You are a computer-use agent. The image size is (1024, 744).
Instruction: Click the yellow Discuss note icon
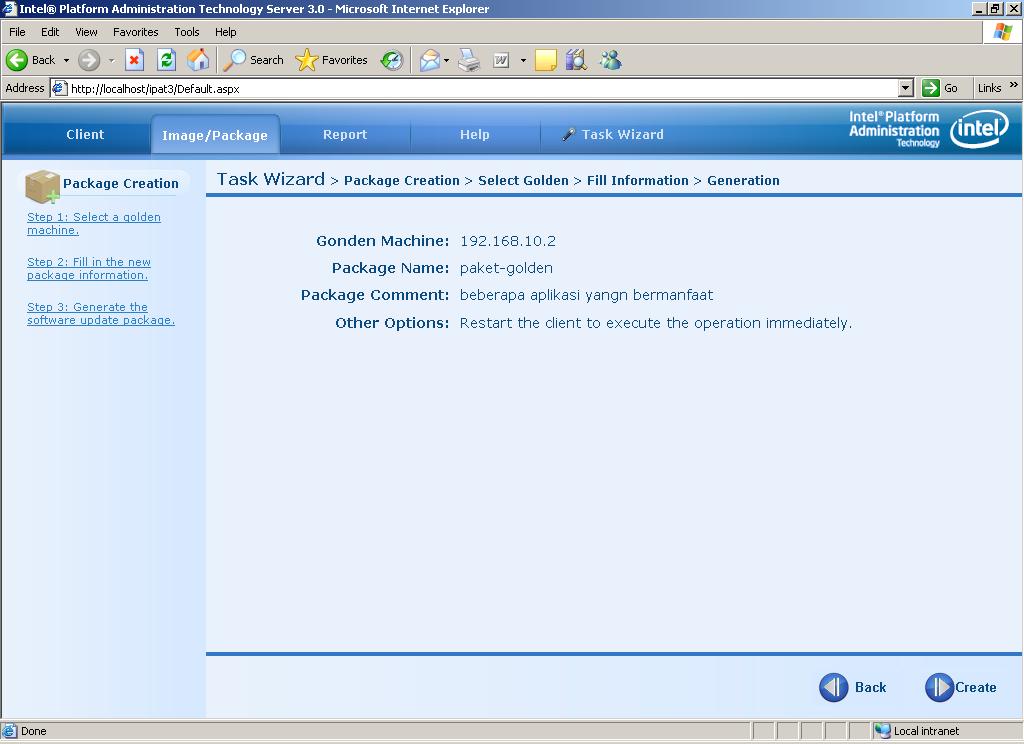click(545, 60)
